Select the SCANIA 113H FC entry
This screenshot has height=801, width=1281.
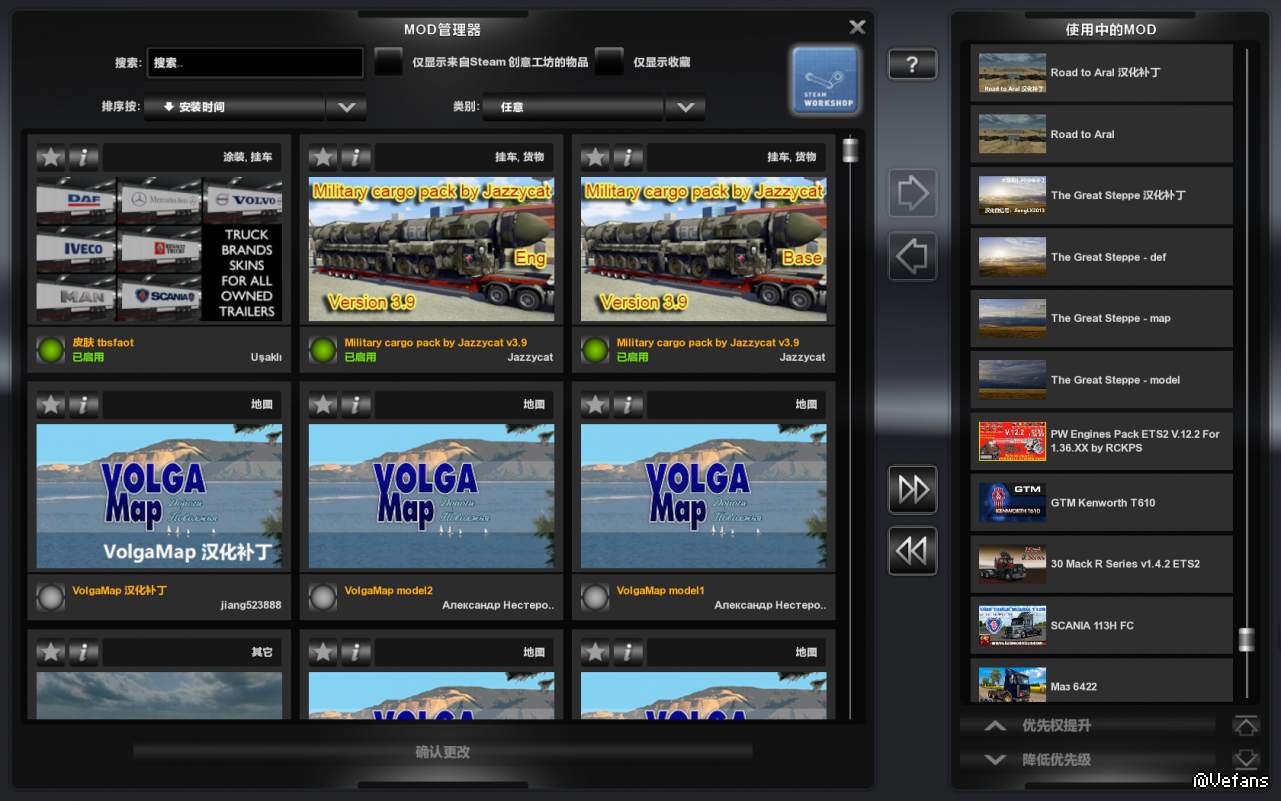coord(1102,626)
